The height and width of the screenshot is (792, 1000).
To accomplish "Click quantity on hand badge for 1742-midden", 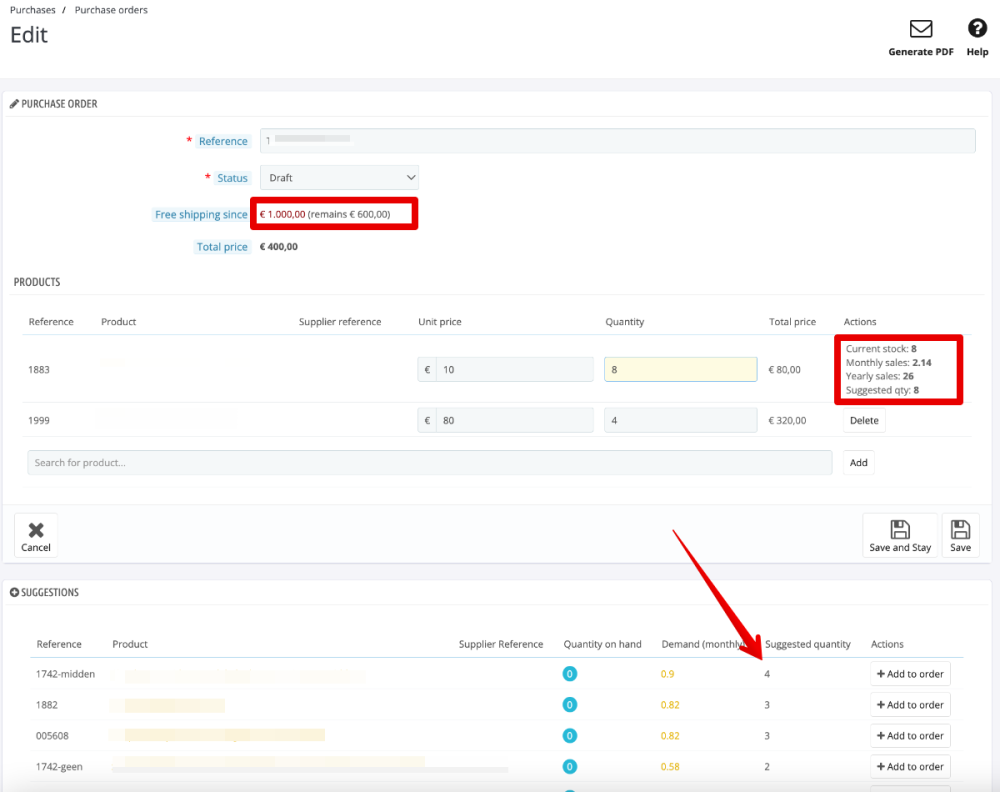I will coord(570,674).
